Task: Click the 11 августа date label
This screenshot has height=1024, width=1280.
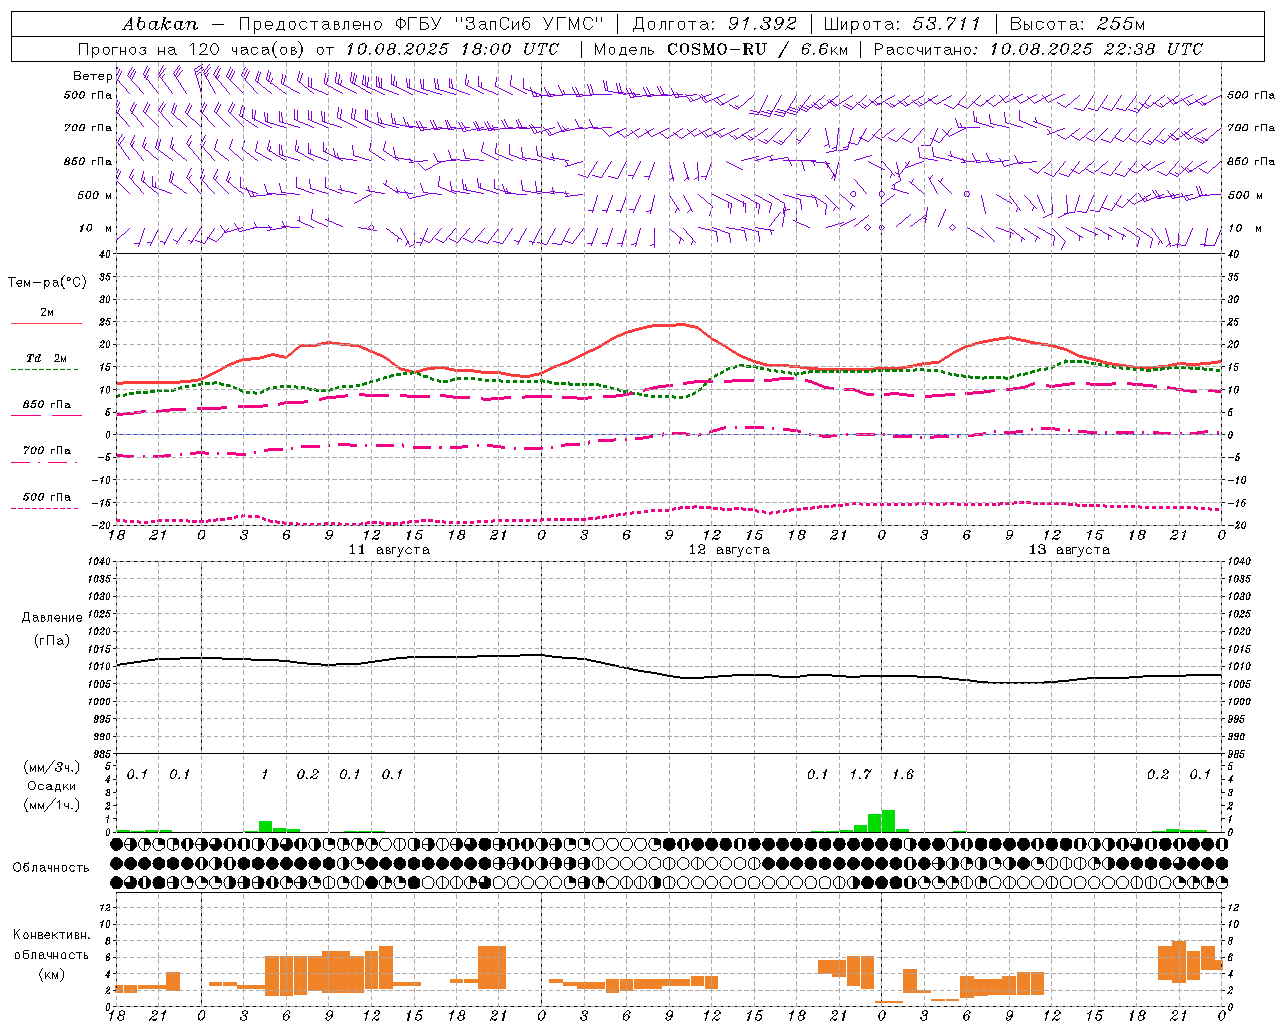Action: click(389, 550)
